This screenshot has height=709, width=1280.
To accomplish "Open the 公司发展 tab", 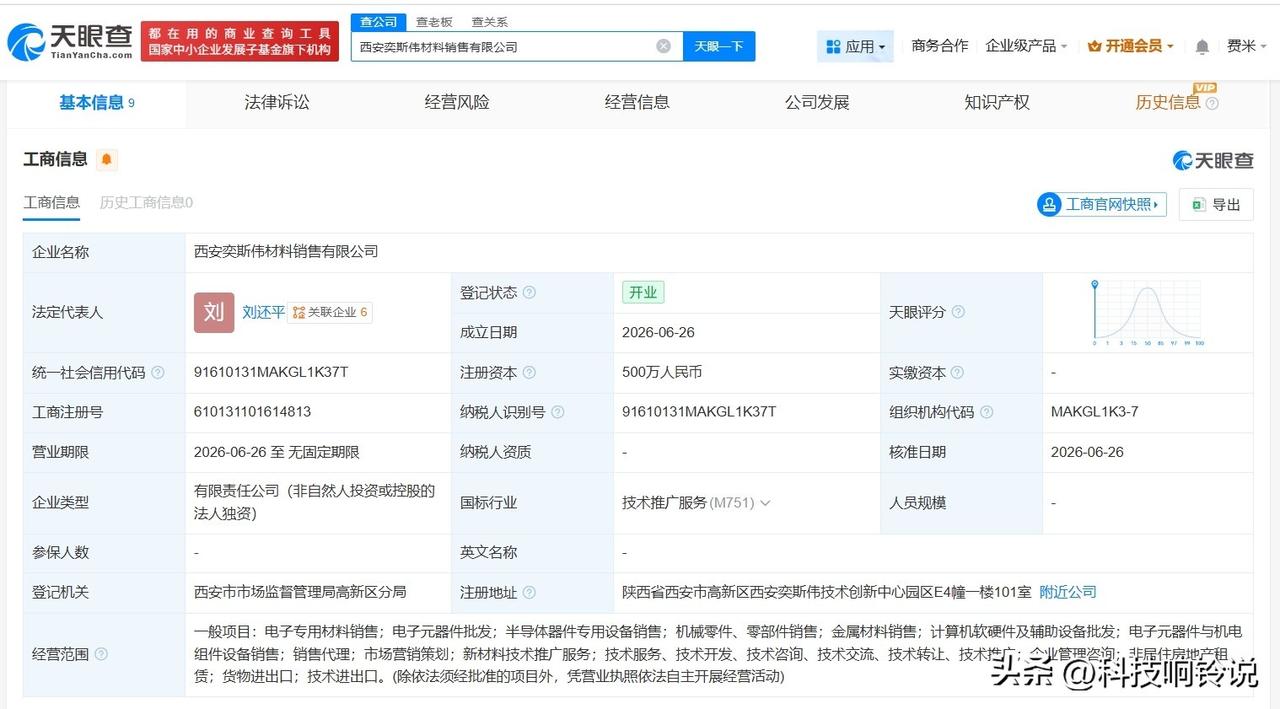I will [x=817, y=102].
